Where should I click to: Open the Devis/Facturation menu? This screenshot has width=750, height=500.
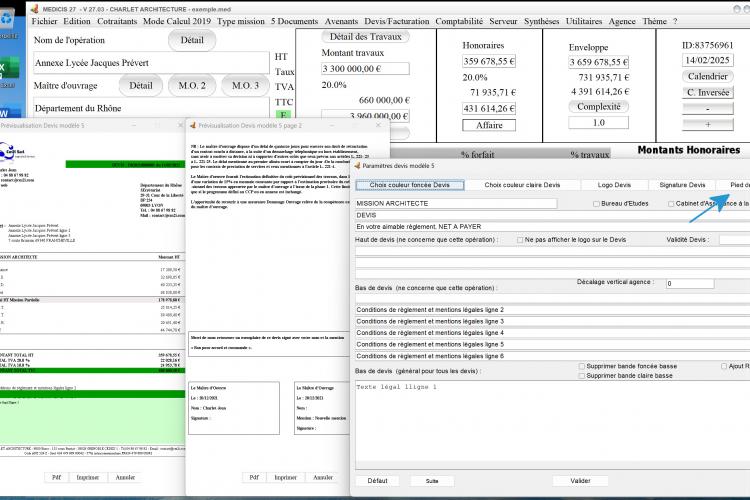[397, 21]
